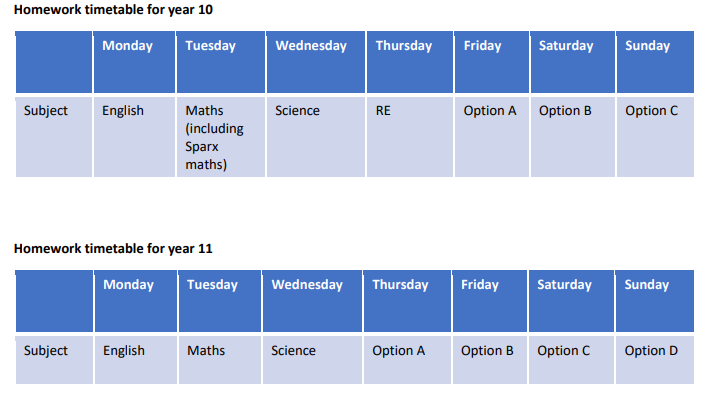
Task: Click the Wednesday header in year 10 table
Action: click(316, 62)
